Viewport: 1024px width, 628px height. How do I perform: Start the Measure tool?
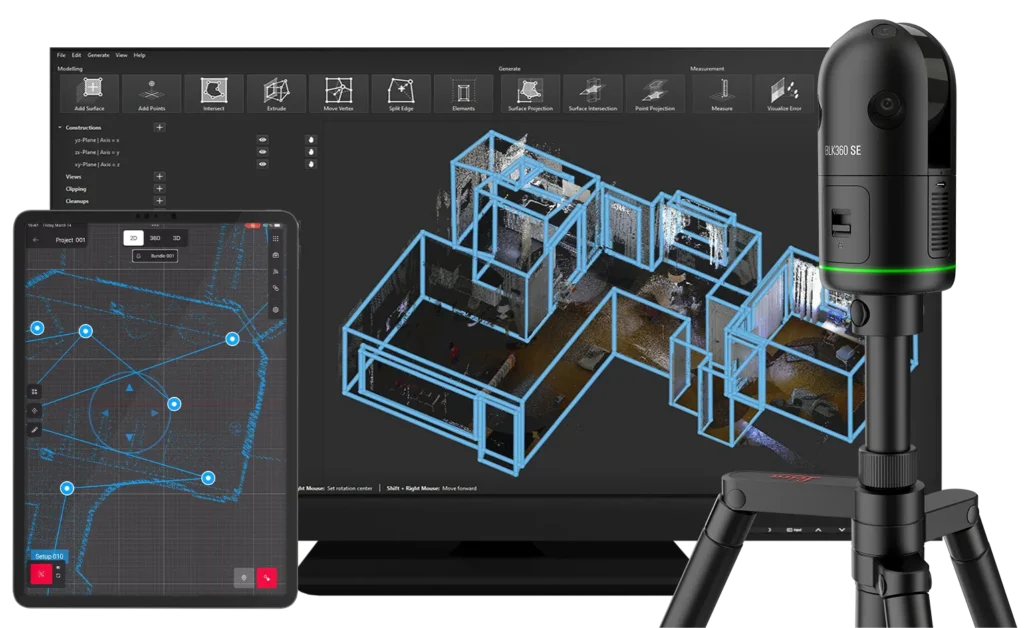point(721,93)
